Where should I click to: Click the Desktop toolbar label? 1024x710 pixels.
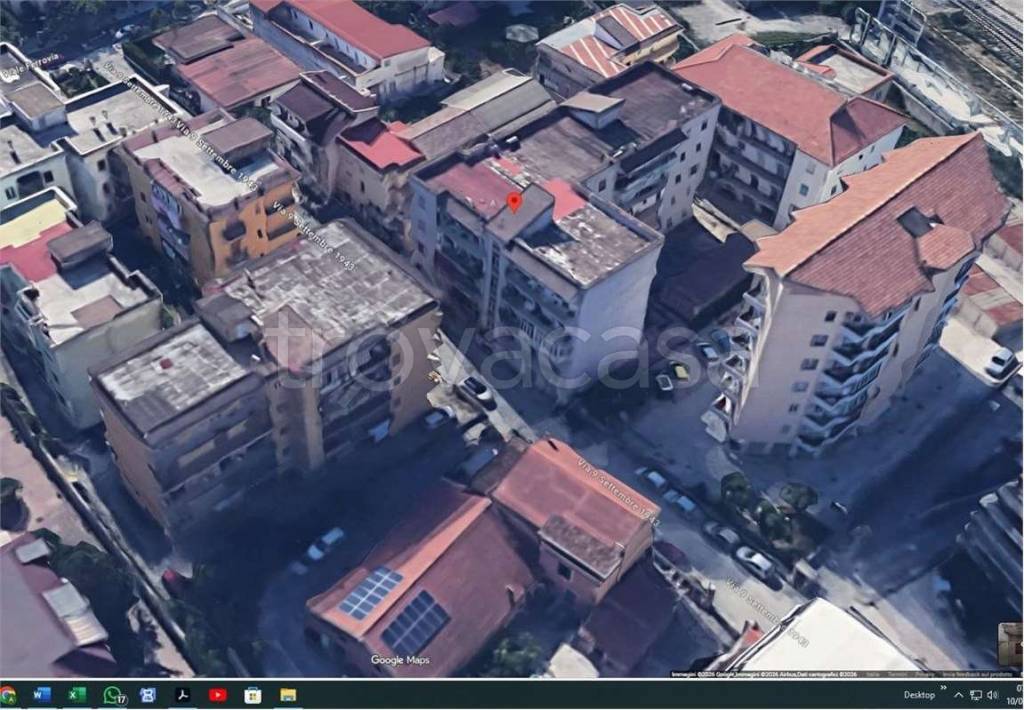919,695
